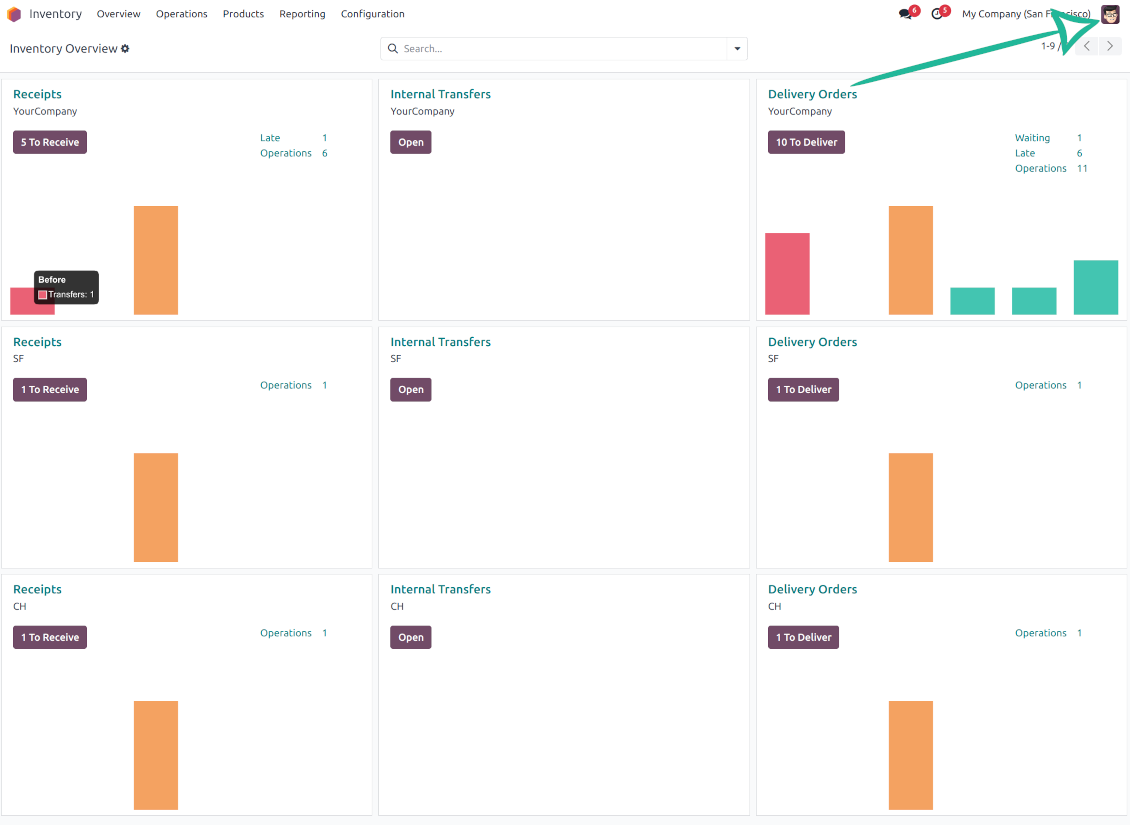
Task: Expand the search options dropdown arrow
Action: 737,49
